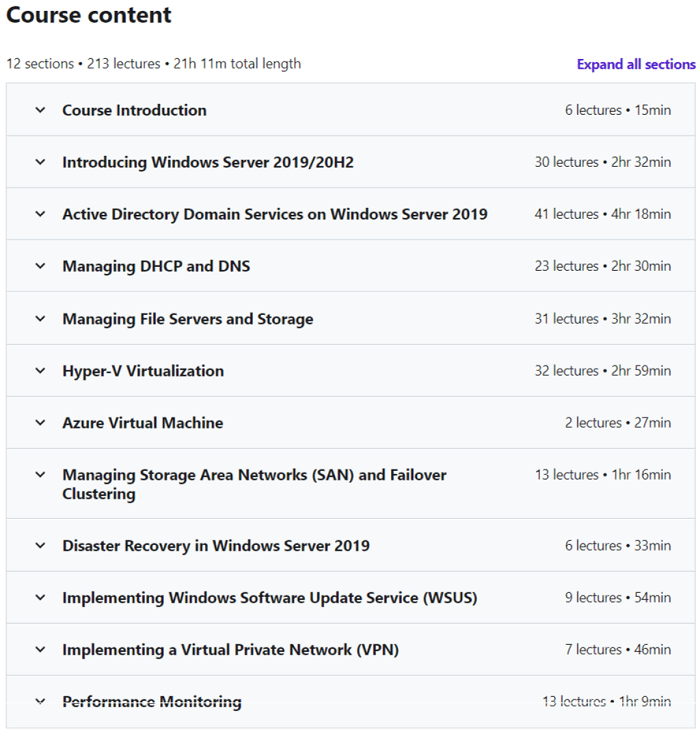700x734 pixels.
Task: Click chevron next to Virtual Private Network
Action: tap(40, 650)
